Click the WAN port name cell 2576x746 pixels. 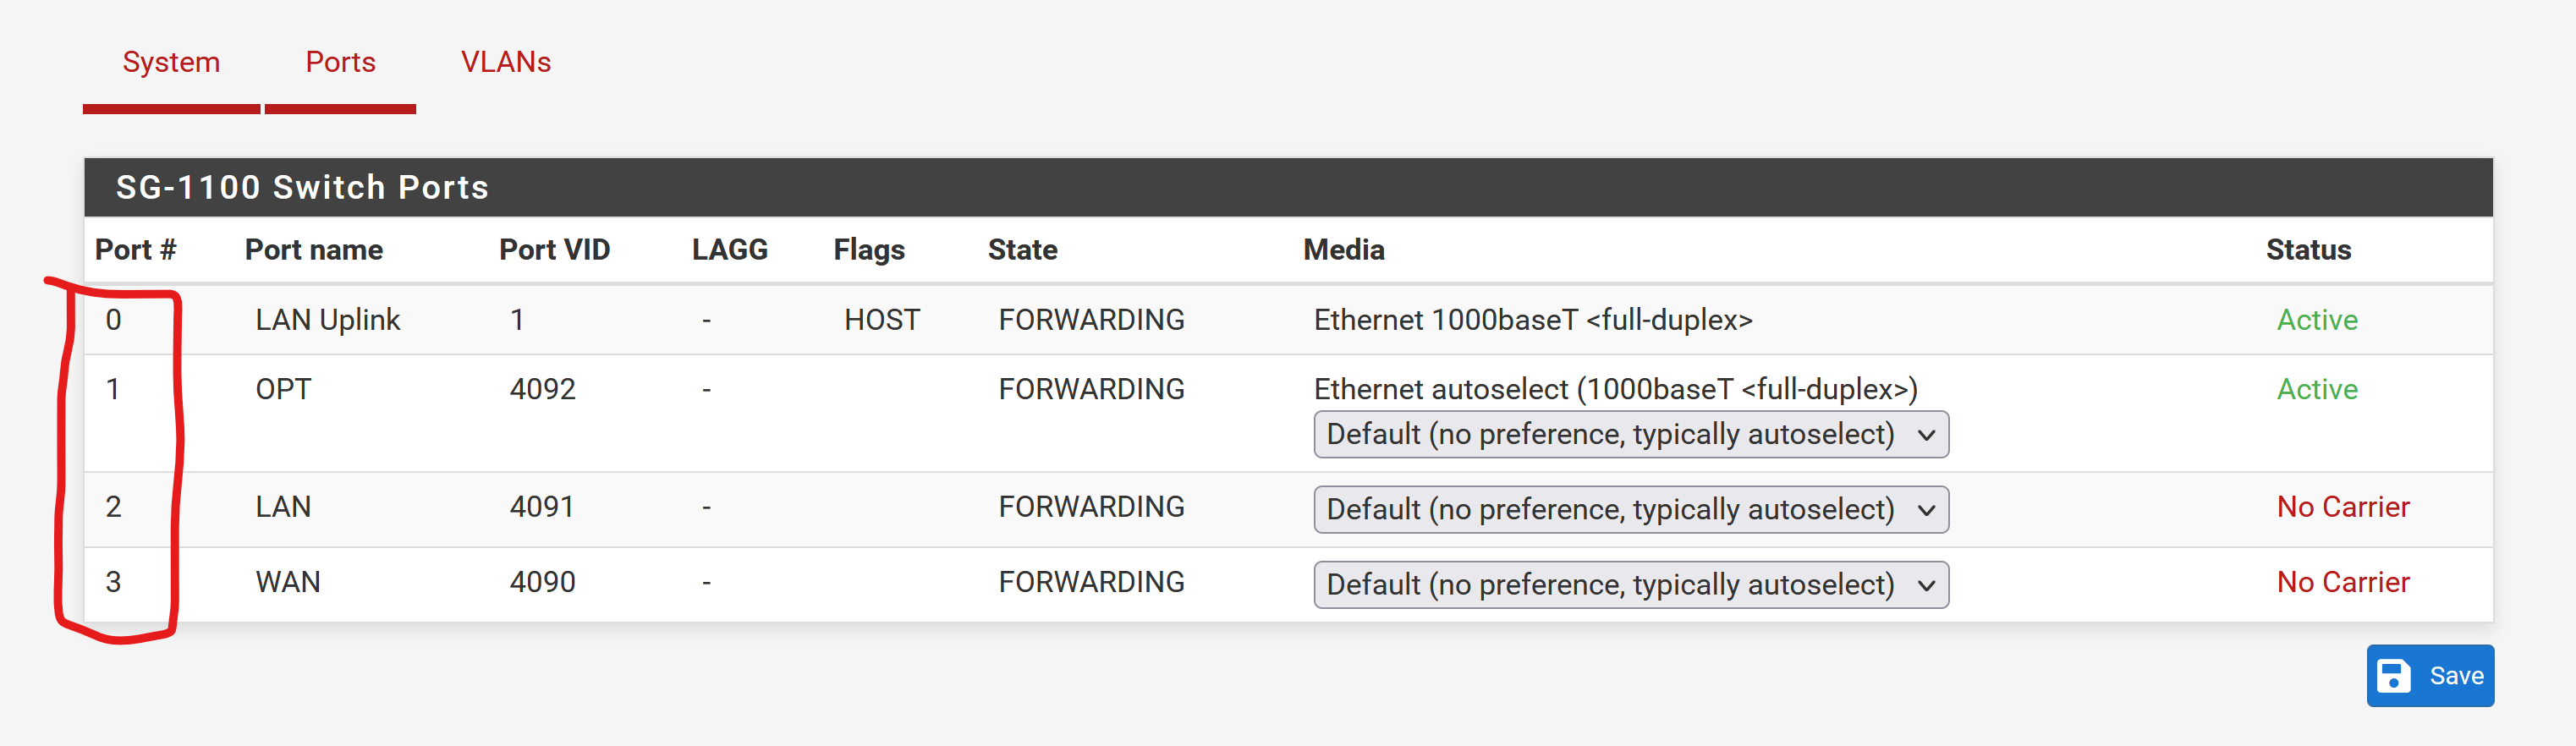[x=288, y=582]
